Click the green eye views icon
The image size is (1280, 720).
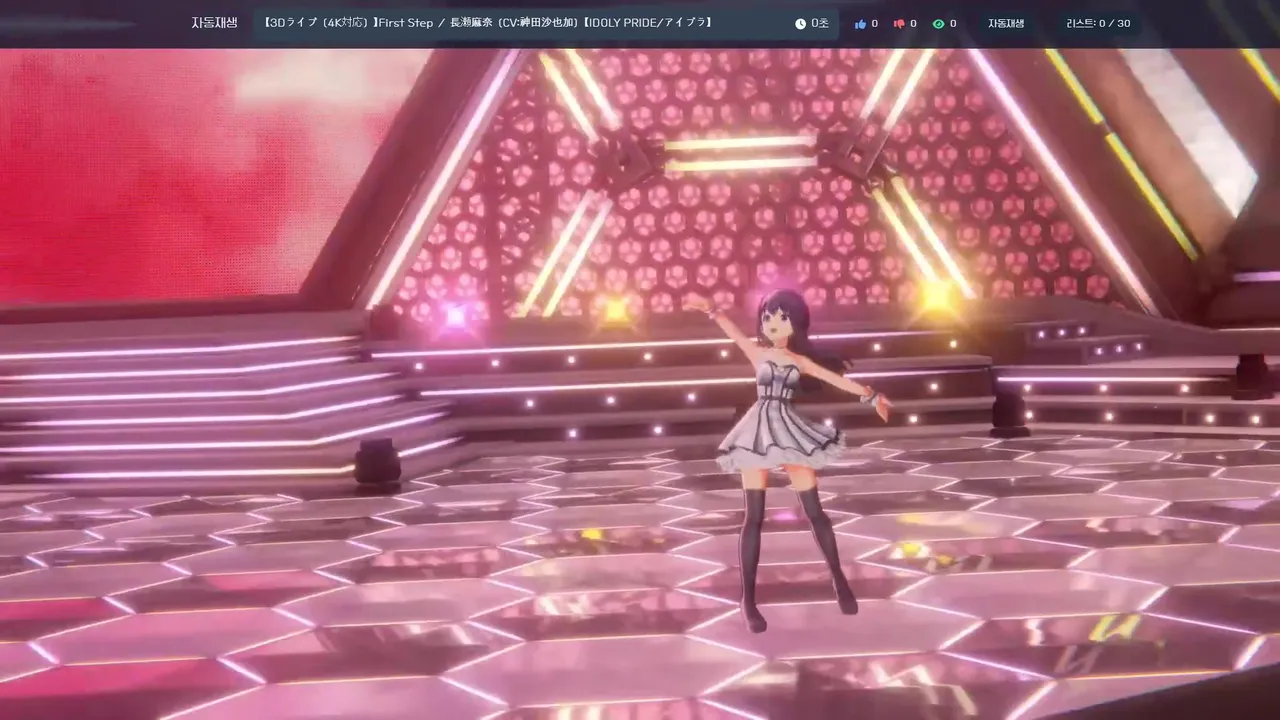click(938, 23)
